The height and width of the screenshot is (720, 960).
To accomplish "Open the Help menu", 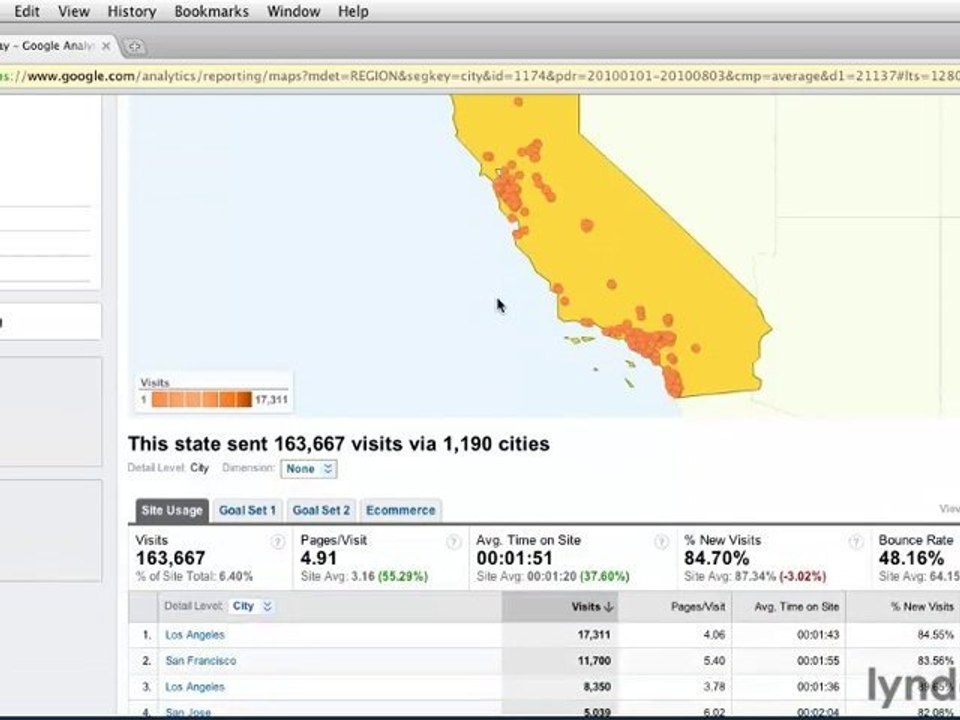I will (353, 11).
